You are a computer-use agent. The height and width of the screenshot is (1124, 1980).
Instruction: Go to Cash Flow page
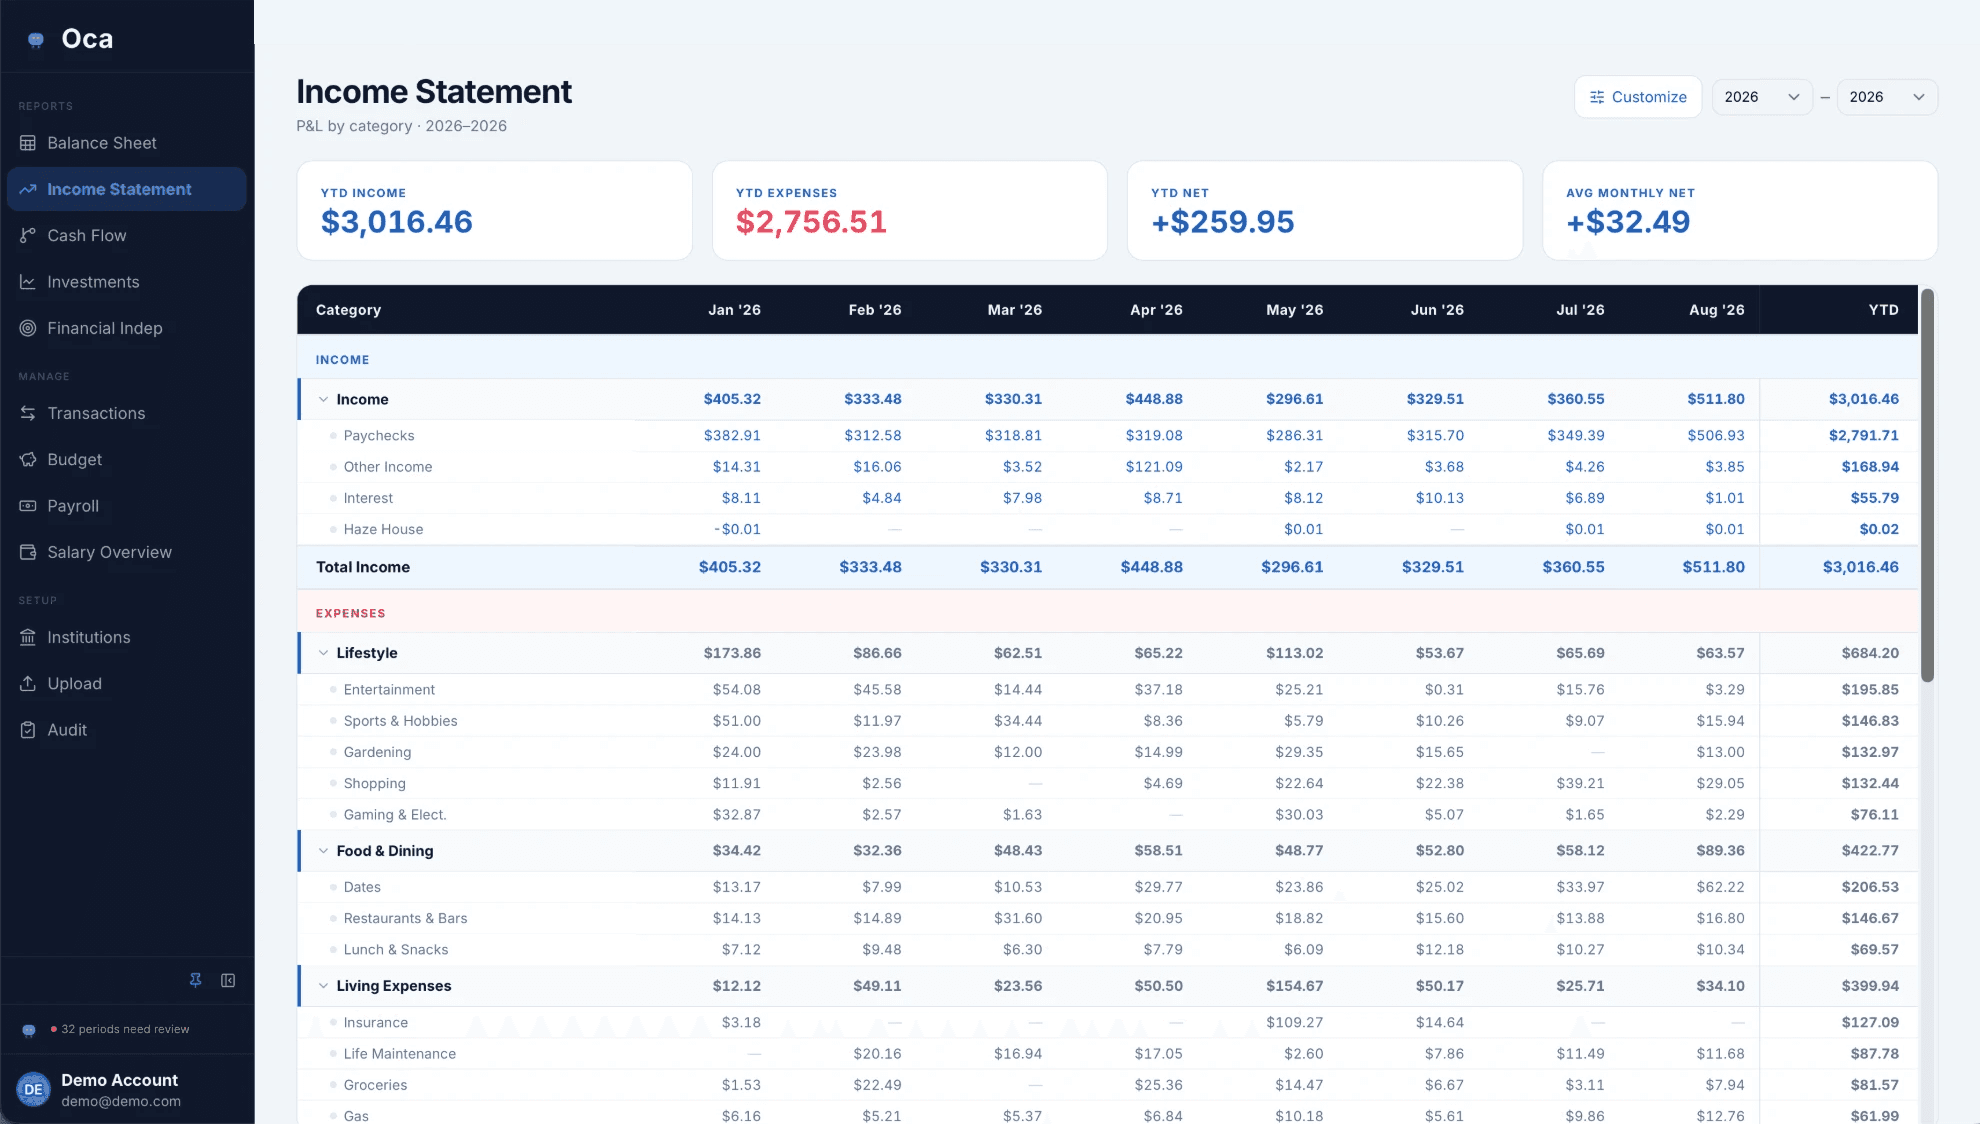tap(127, 235)
